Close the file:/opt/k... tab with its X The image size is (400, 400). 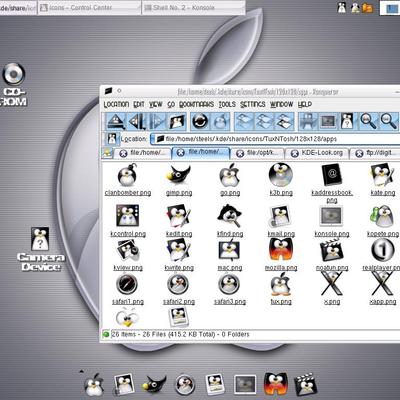pos(240,153)
